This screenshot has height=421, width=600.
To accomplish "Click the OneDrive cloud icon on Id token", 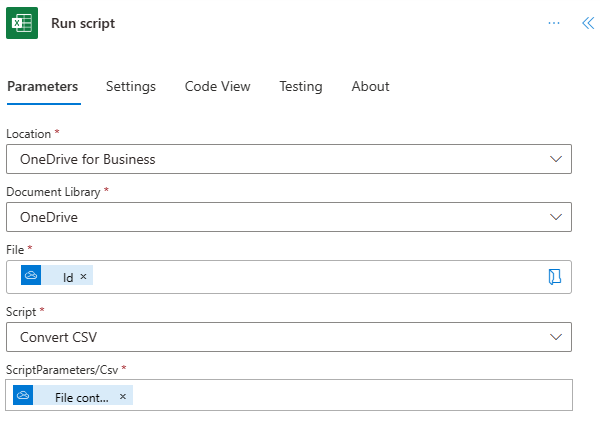I will pyautogui.click(x=31, y=276).
